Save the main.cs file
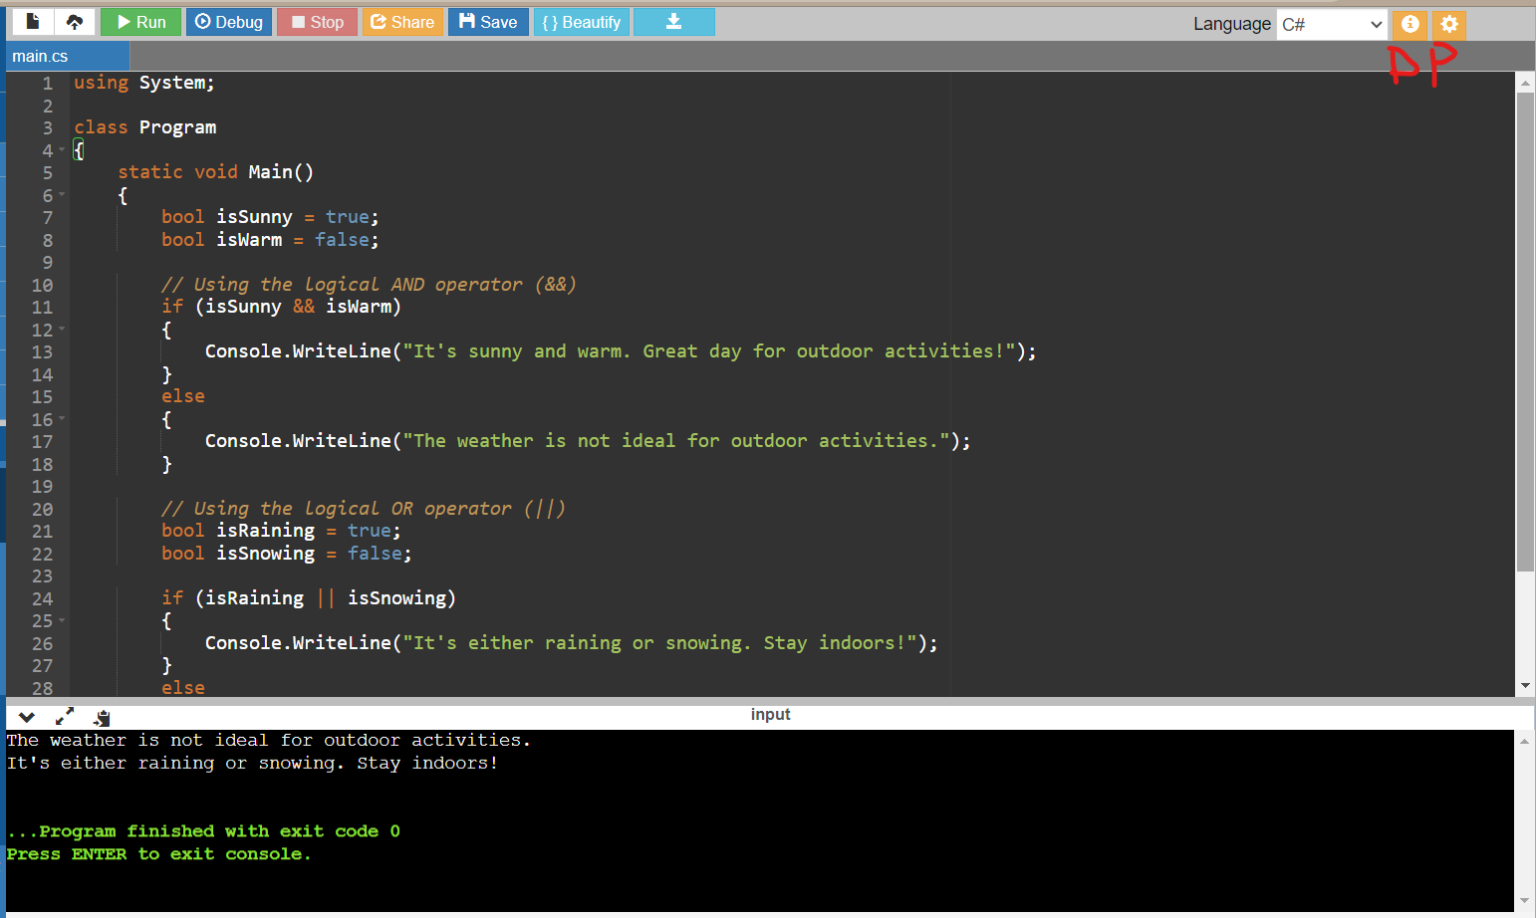 [487, 21]
